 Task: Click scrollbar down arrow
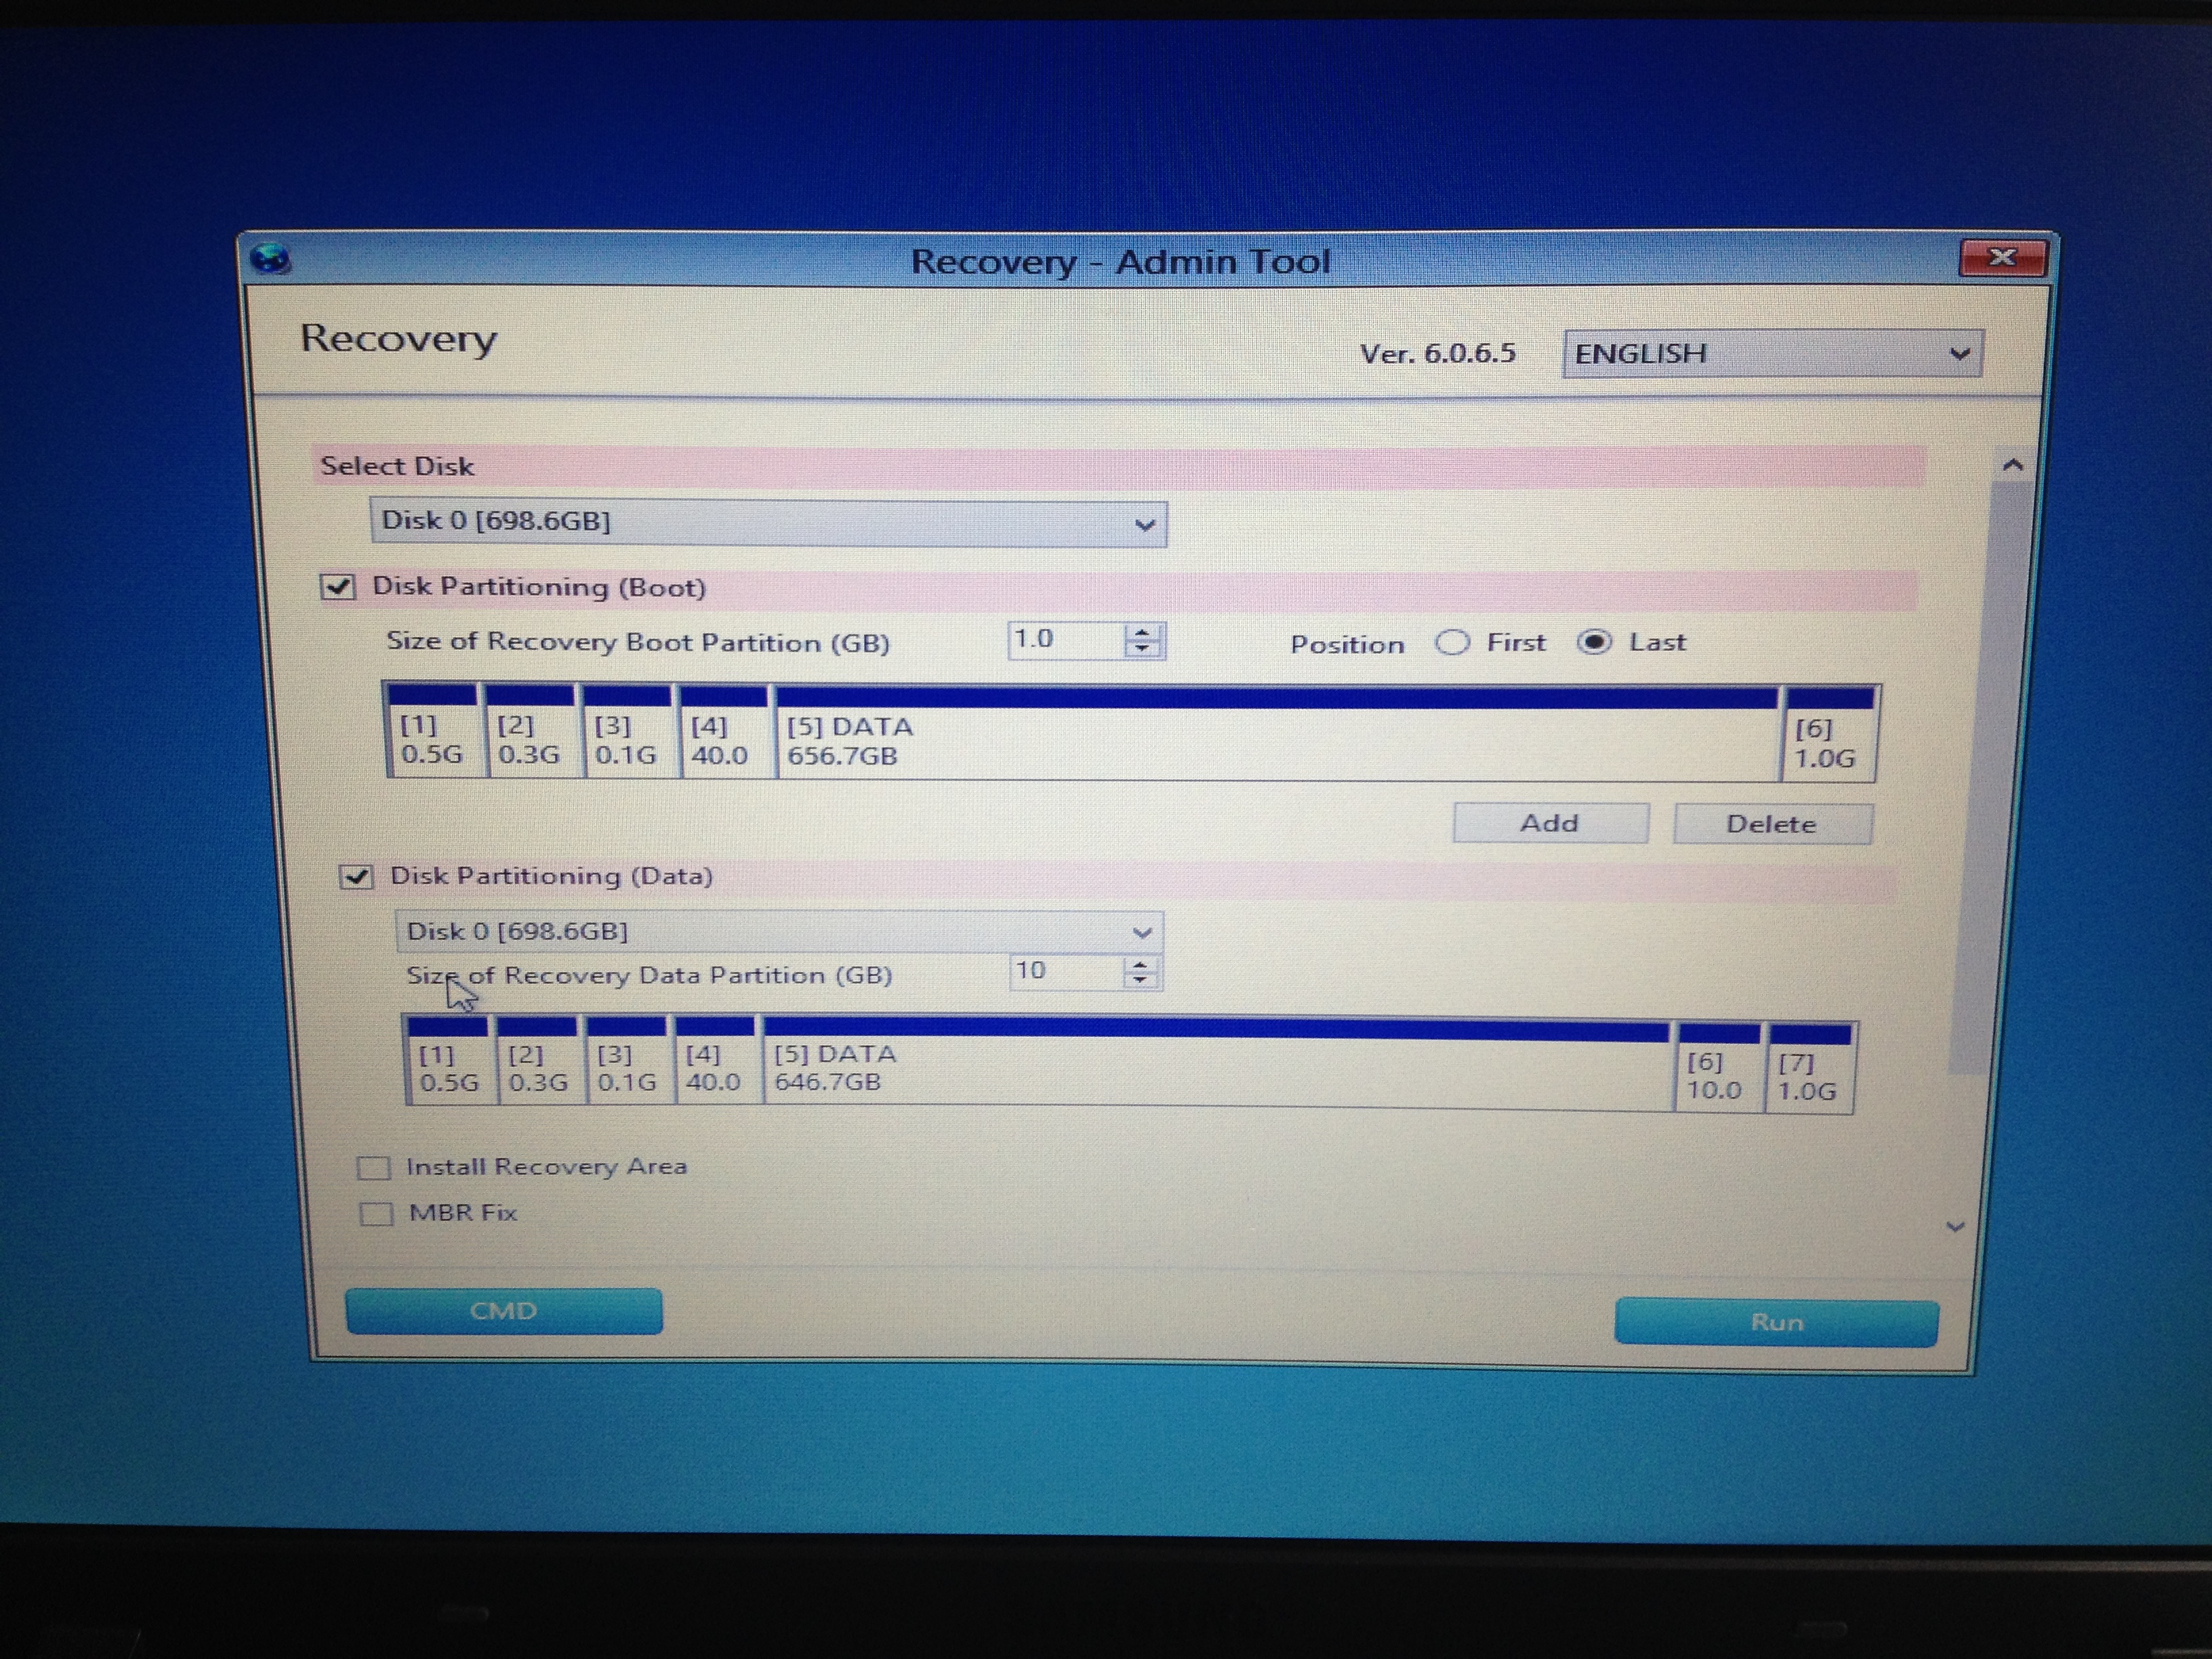point(1956,1227)
